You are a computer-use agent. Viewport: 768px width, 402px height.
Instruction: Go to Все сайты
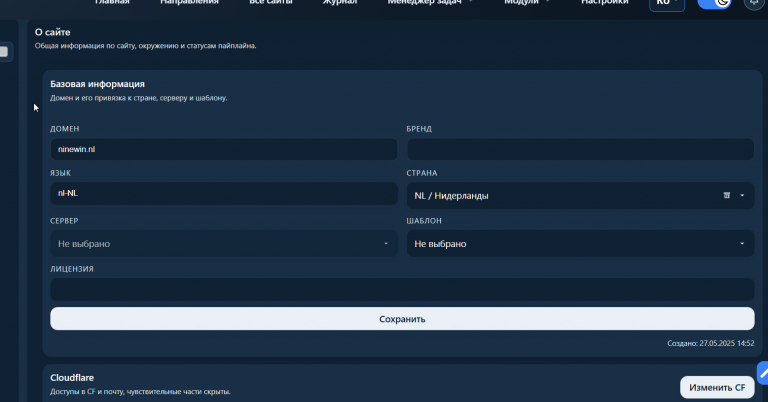270,2
